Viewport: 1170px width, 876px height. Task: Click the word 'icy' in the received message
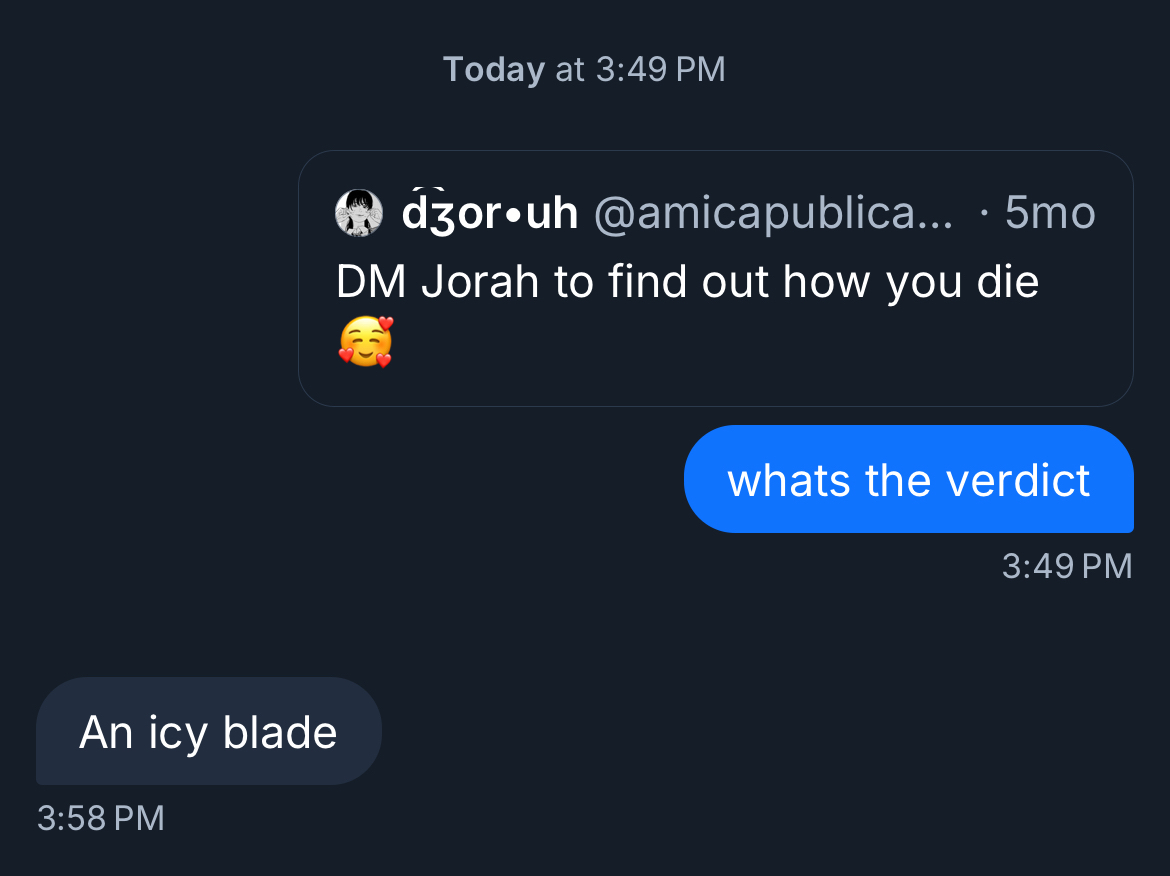coord(179,733)
